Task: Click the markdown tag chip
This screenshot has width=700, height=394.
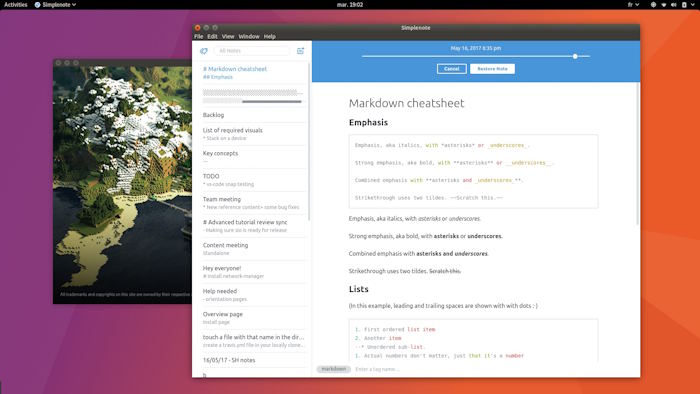Action: (x=333, y=369)
